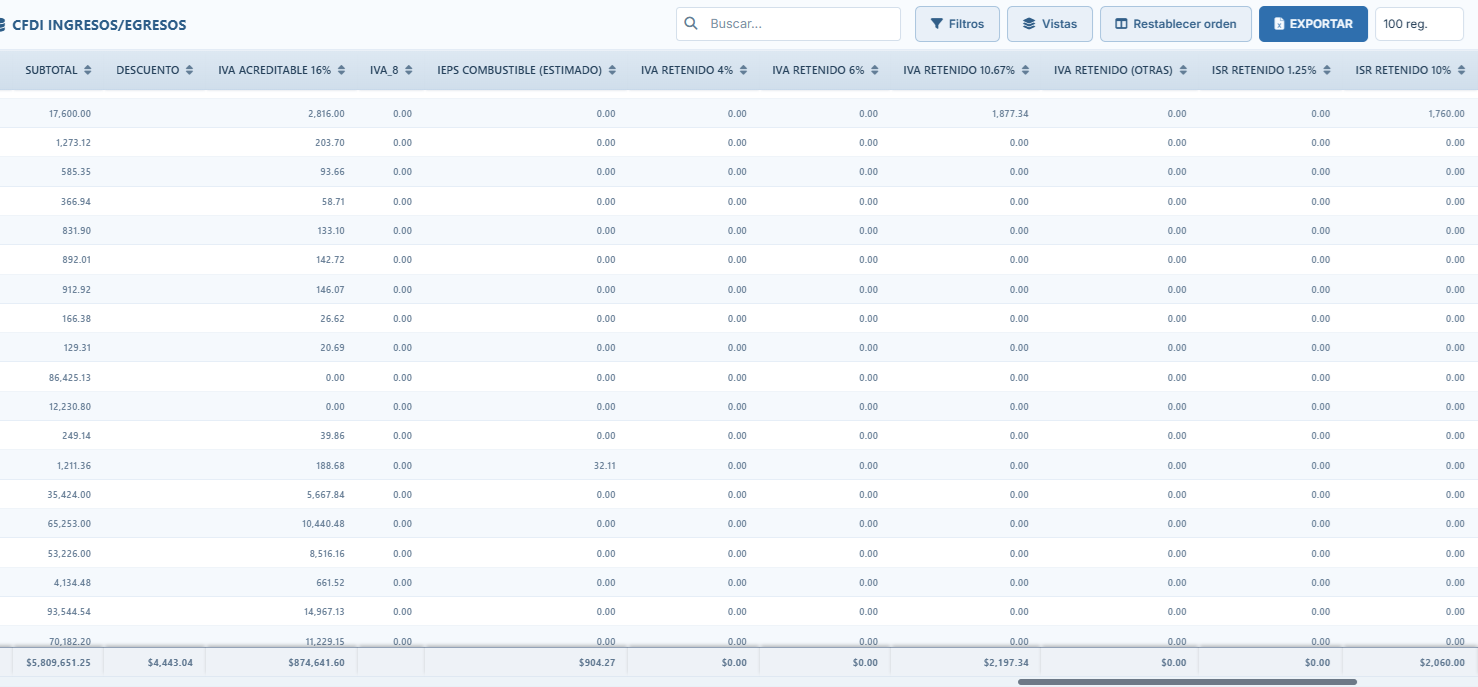Click the ISR RETENIDO 10% header label
This screenshot has width=1478, height=687.
(1403, 70)
